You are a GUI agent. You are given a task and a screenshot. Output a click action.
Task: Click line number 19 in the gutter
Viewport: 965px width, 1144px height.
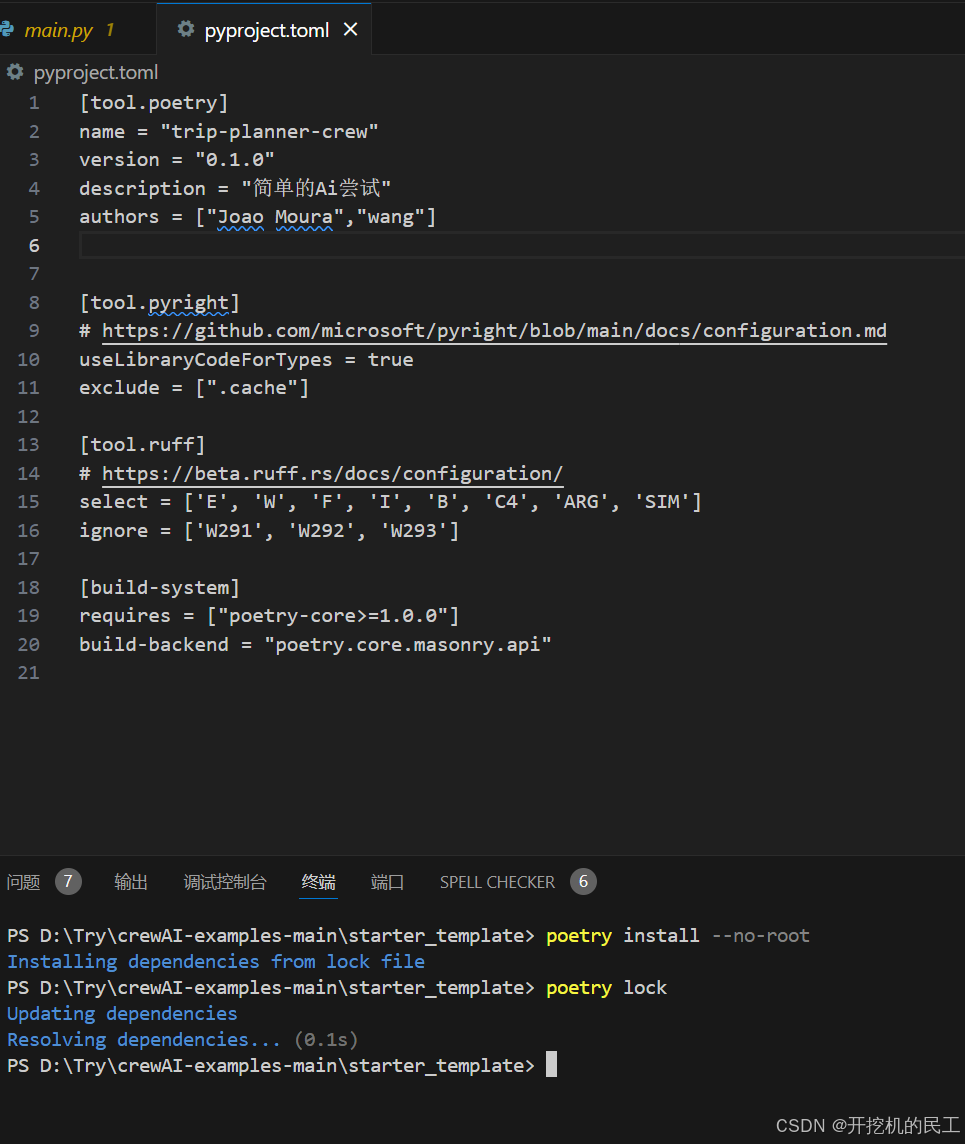click(x=28, y=615)
